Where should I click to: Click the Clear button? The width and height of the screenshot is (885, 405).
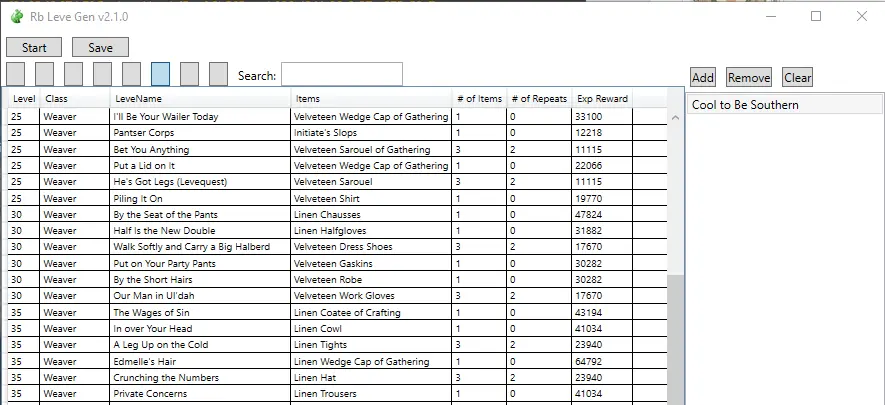[x=798, y=77]
